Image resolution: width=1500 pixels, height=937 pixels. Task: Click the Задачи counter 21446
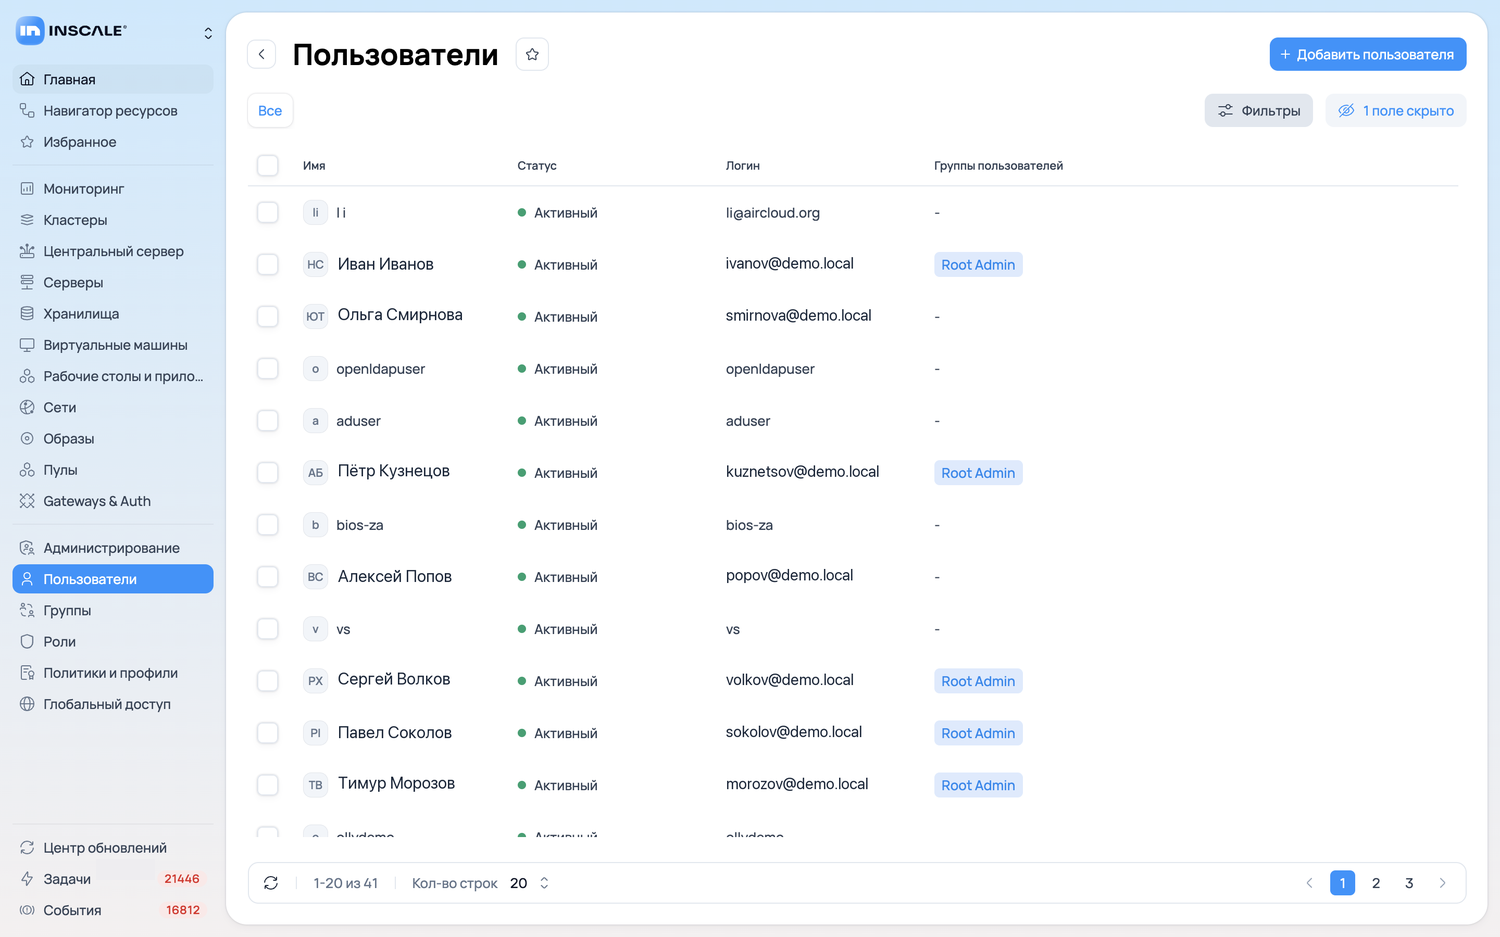pyautogui.click(x=182, y=879)
